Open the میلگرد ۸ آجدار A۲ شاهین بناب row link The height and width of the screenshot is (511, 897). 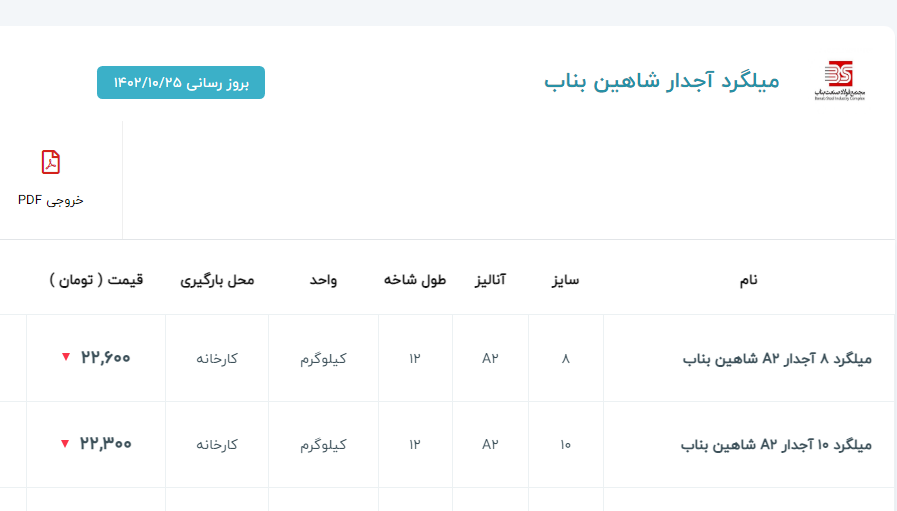pos(776,358)
